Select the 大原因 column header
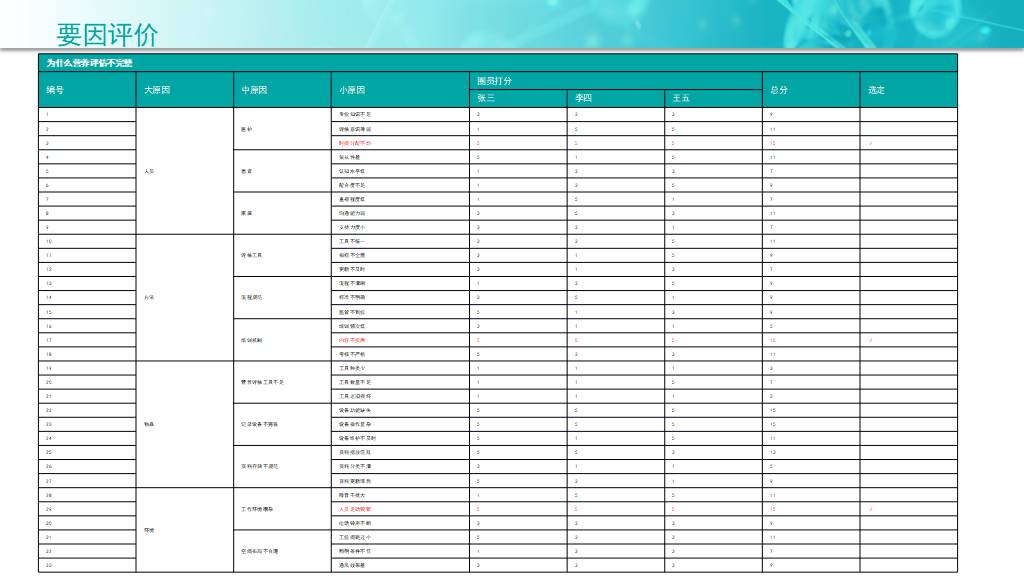1024x576 pixels. point(156,90)
